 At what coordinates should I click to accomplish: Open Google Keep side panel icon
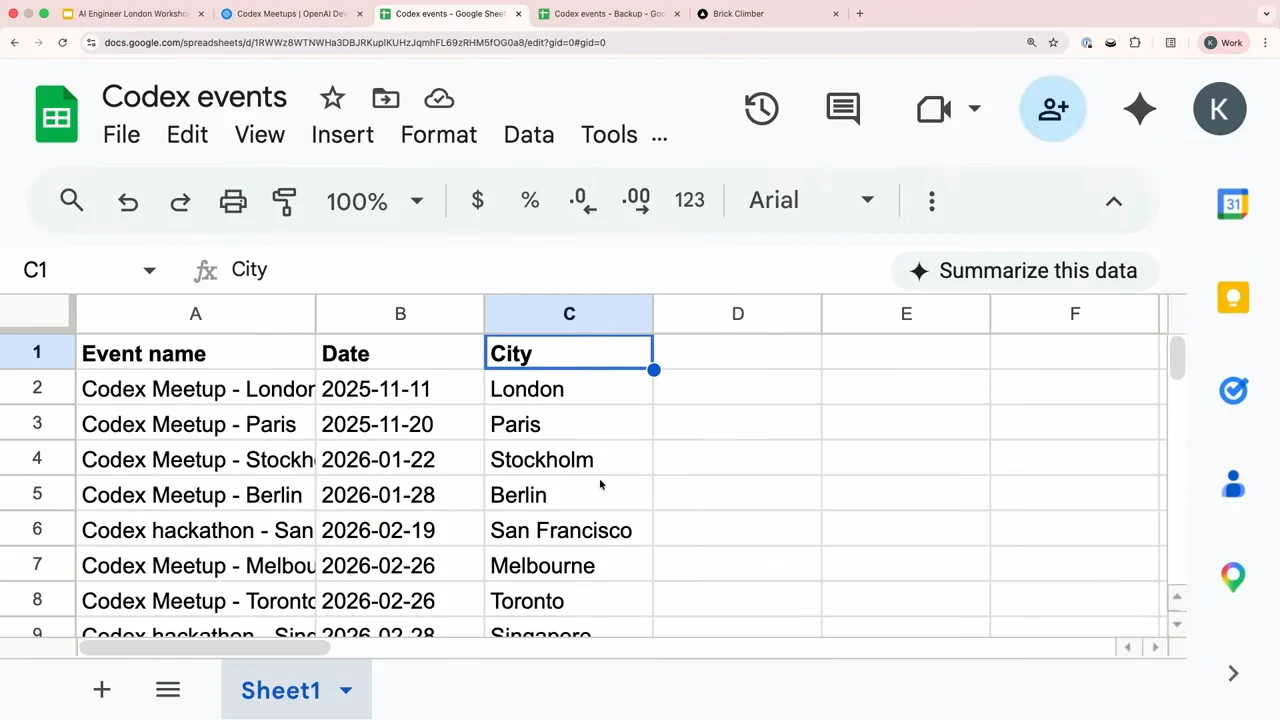point(1233,297)
